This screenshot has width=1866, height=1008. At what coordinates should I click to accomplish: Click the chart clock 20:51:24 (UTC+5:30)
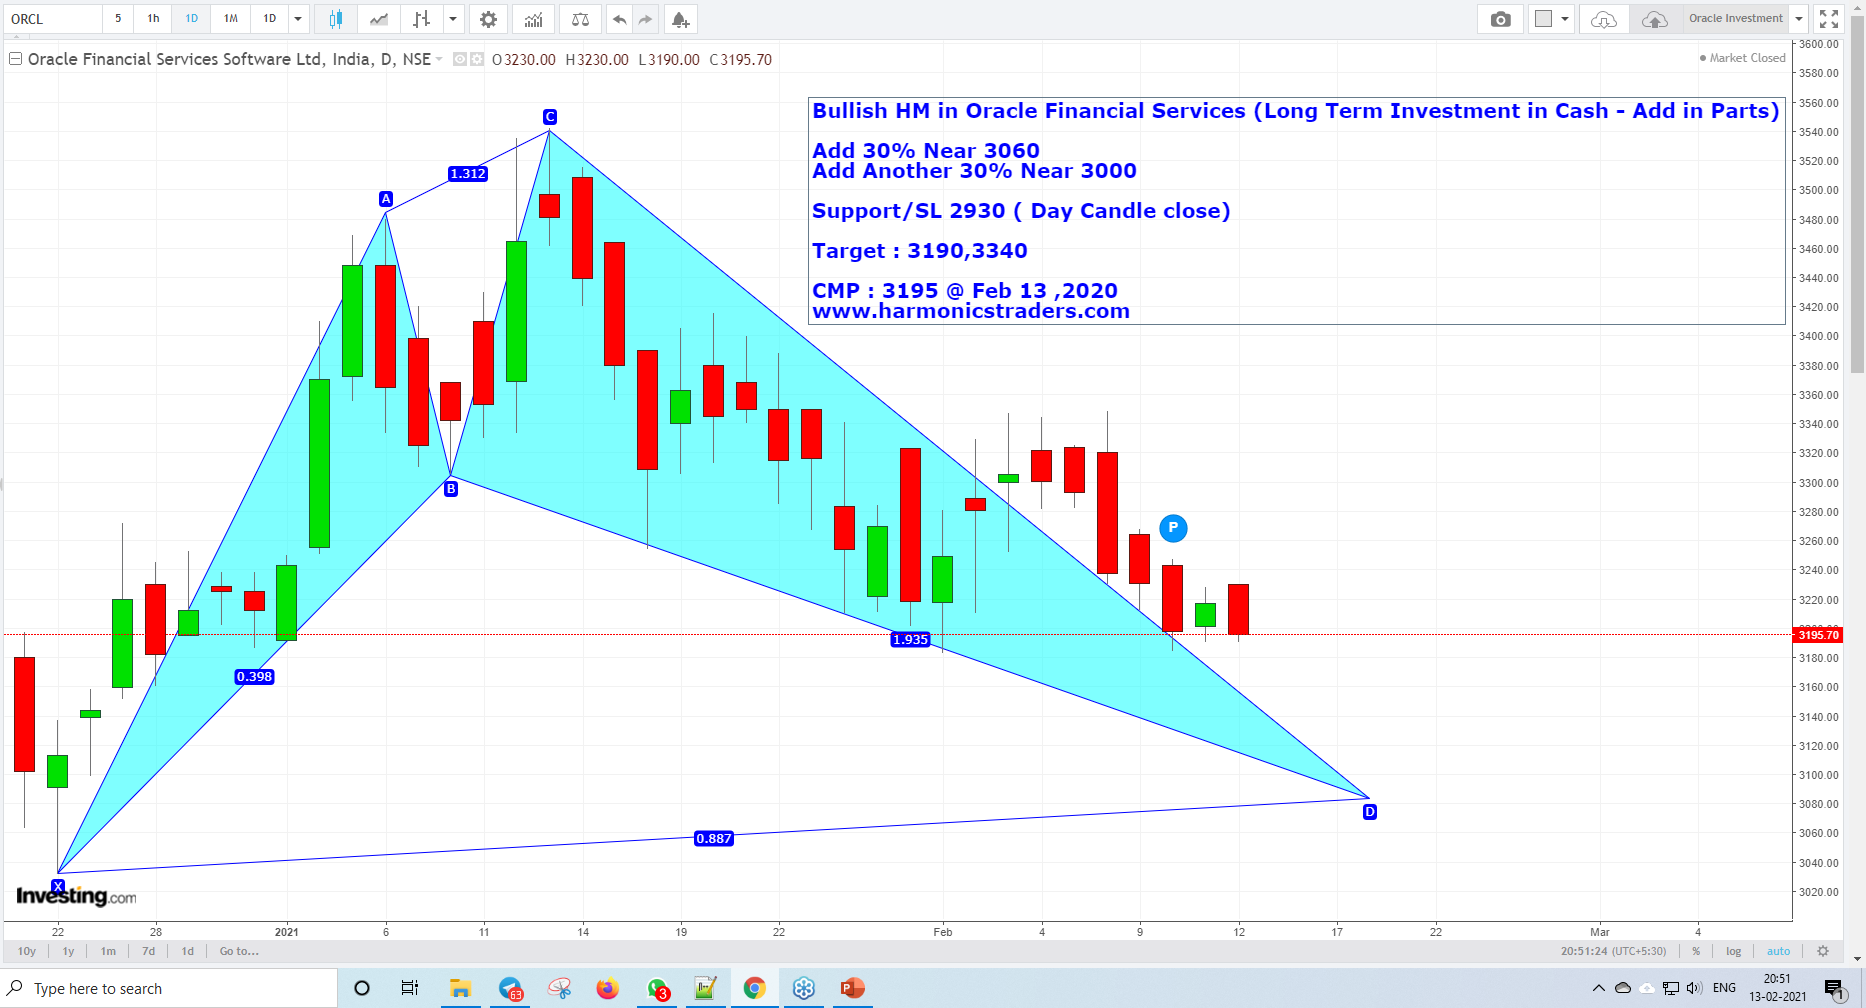1613,951
